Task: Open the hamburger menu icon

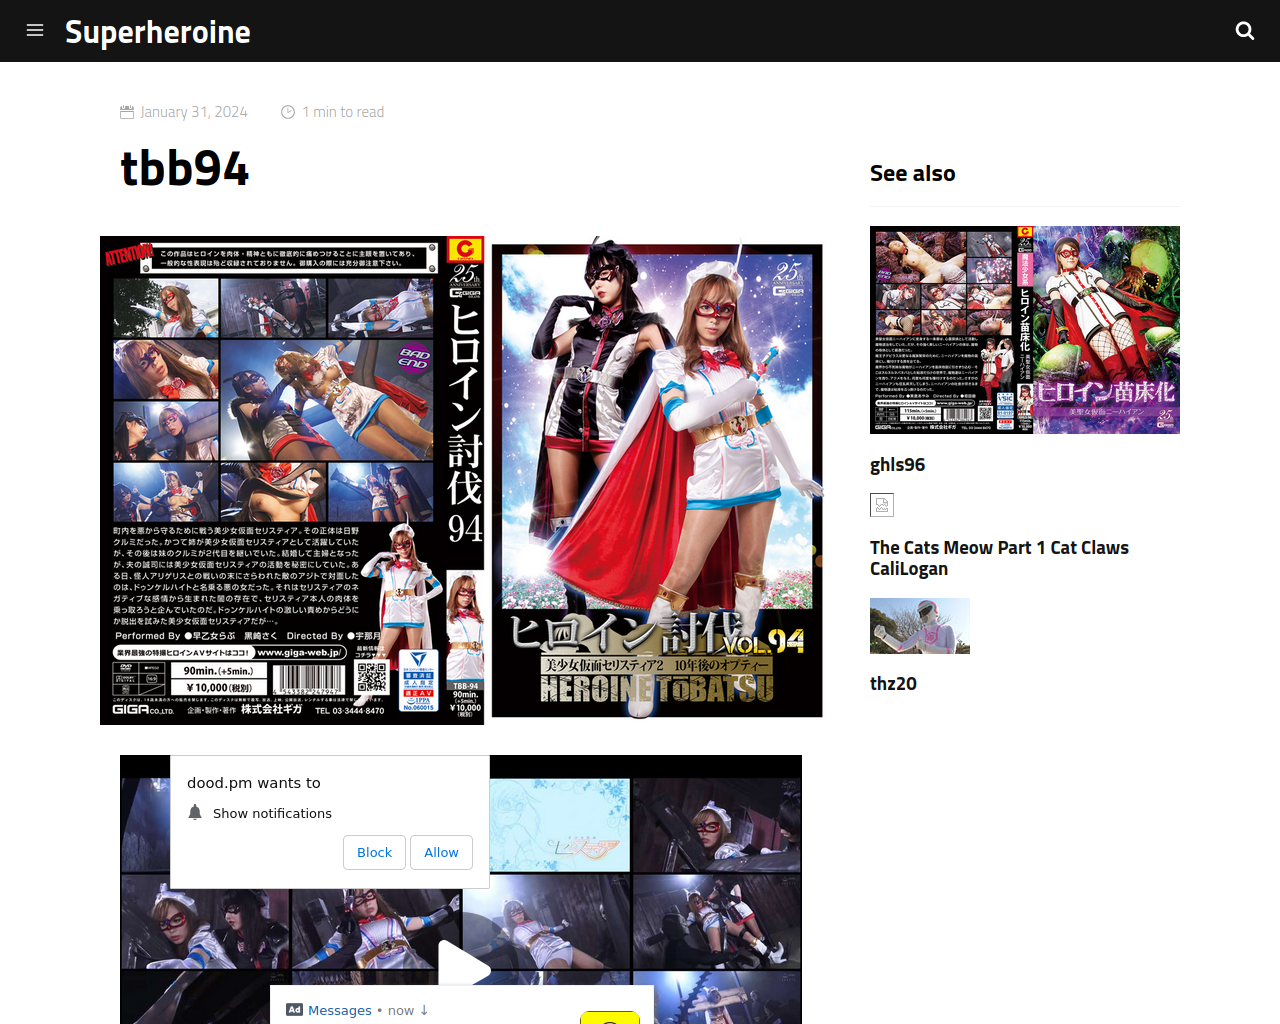Action: coord(35,30)
